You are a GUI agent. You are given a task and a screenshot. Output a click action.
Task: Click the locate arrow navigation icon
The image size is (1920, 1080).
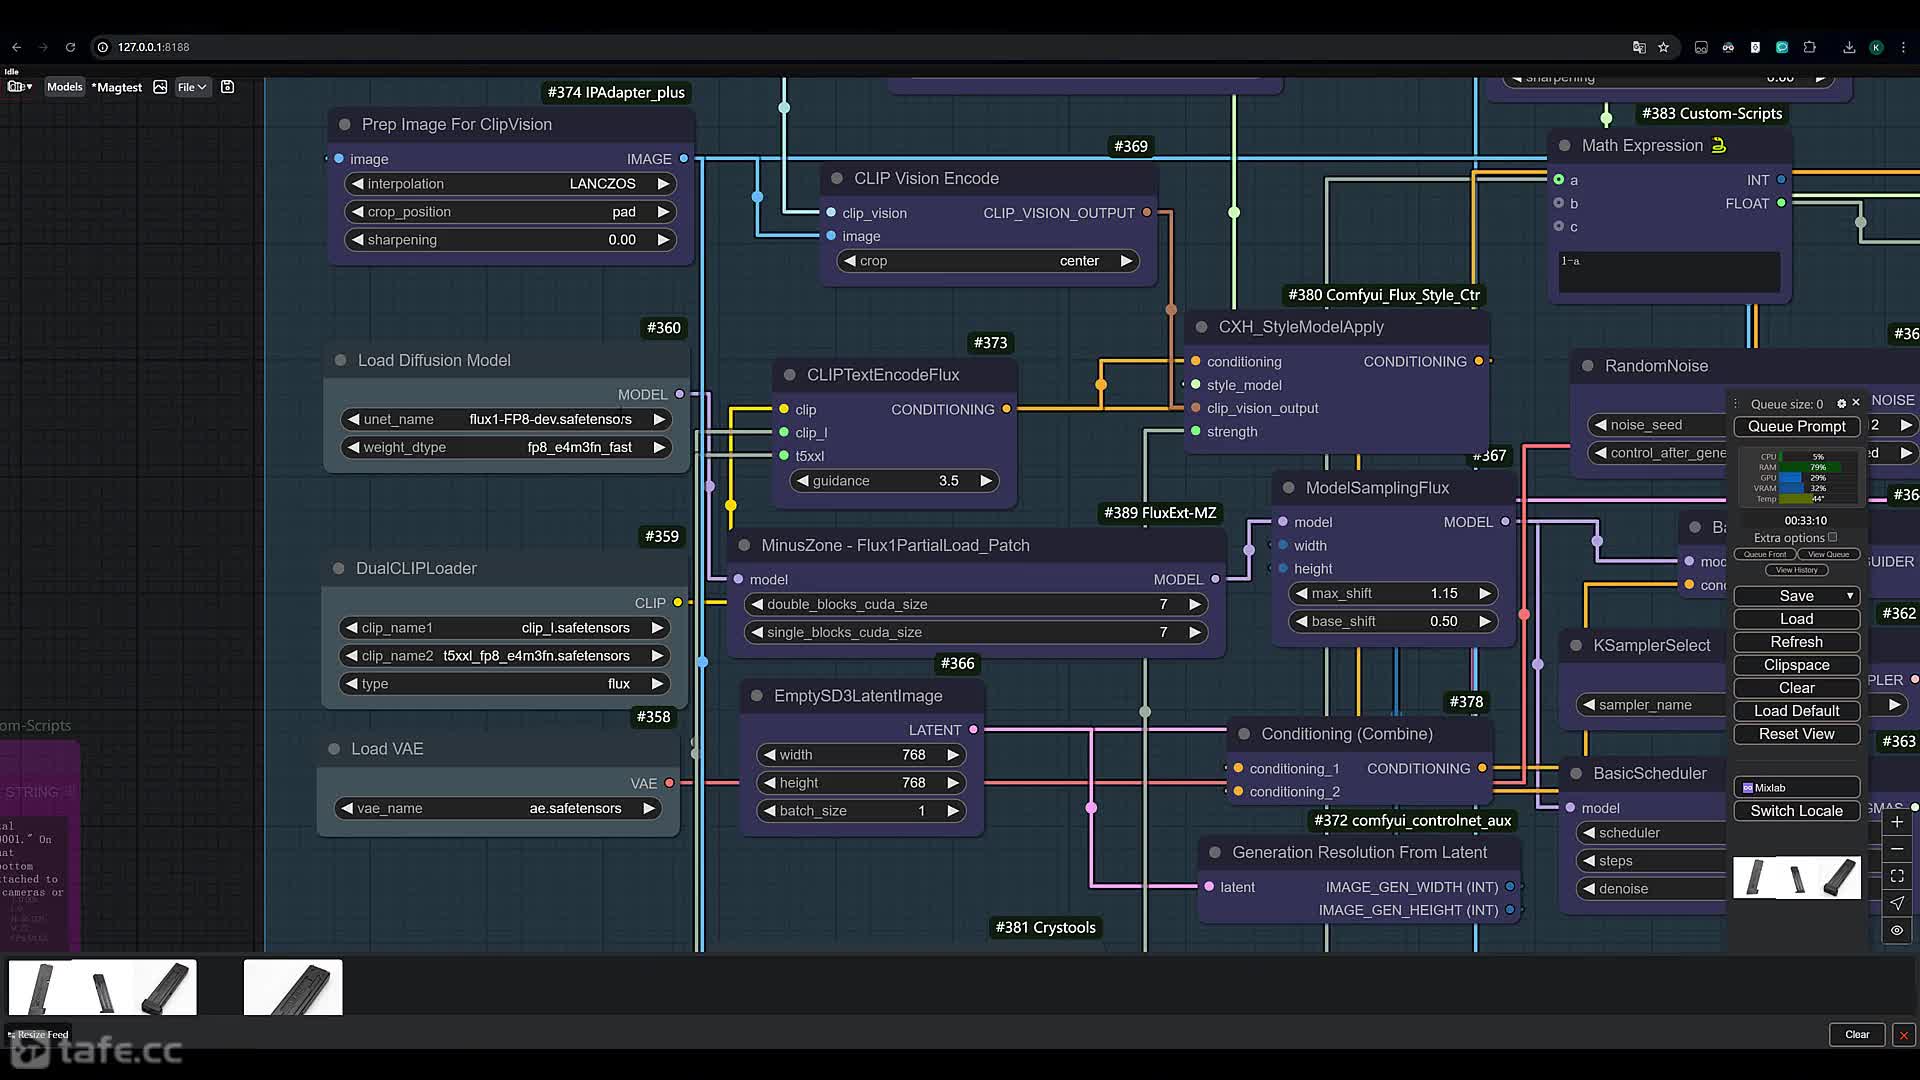1897,903
